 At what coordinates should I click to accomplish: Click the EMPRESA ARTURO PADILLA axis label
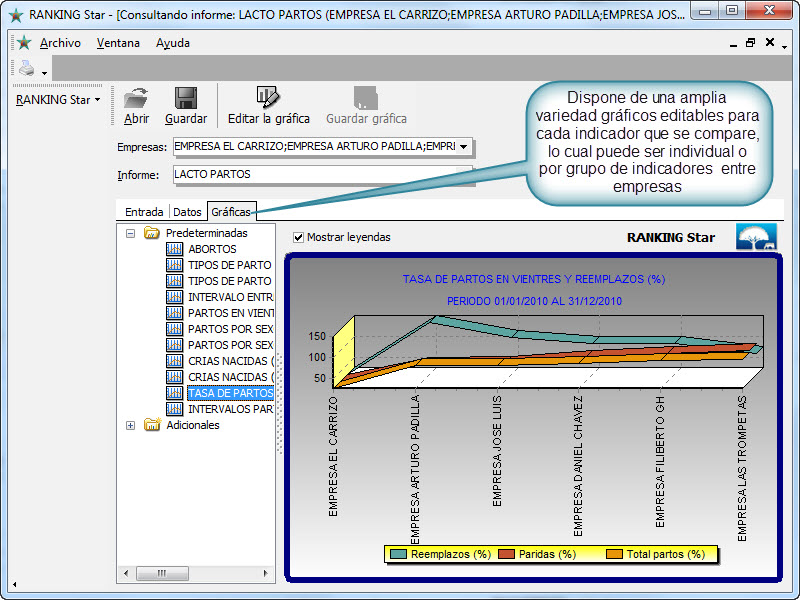(x=415, y=470)
